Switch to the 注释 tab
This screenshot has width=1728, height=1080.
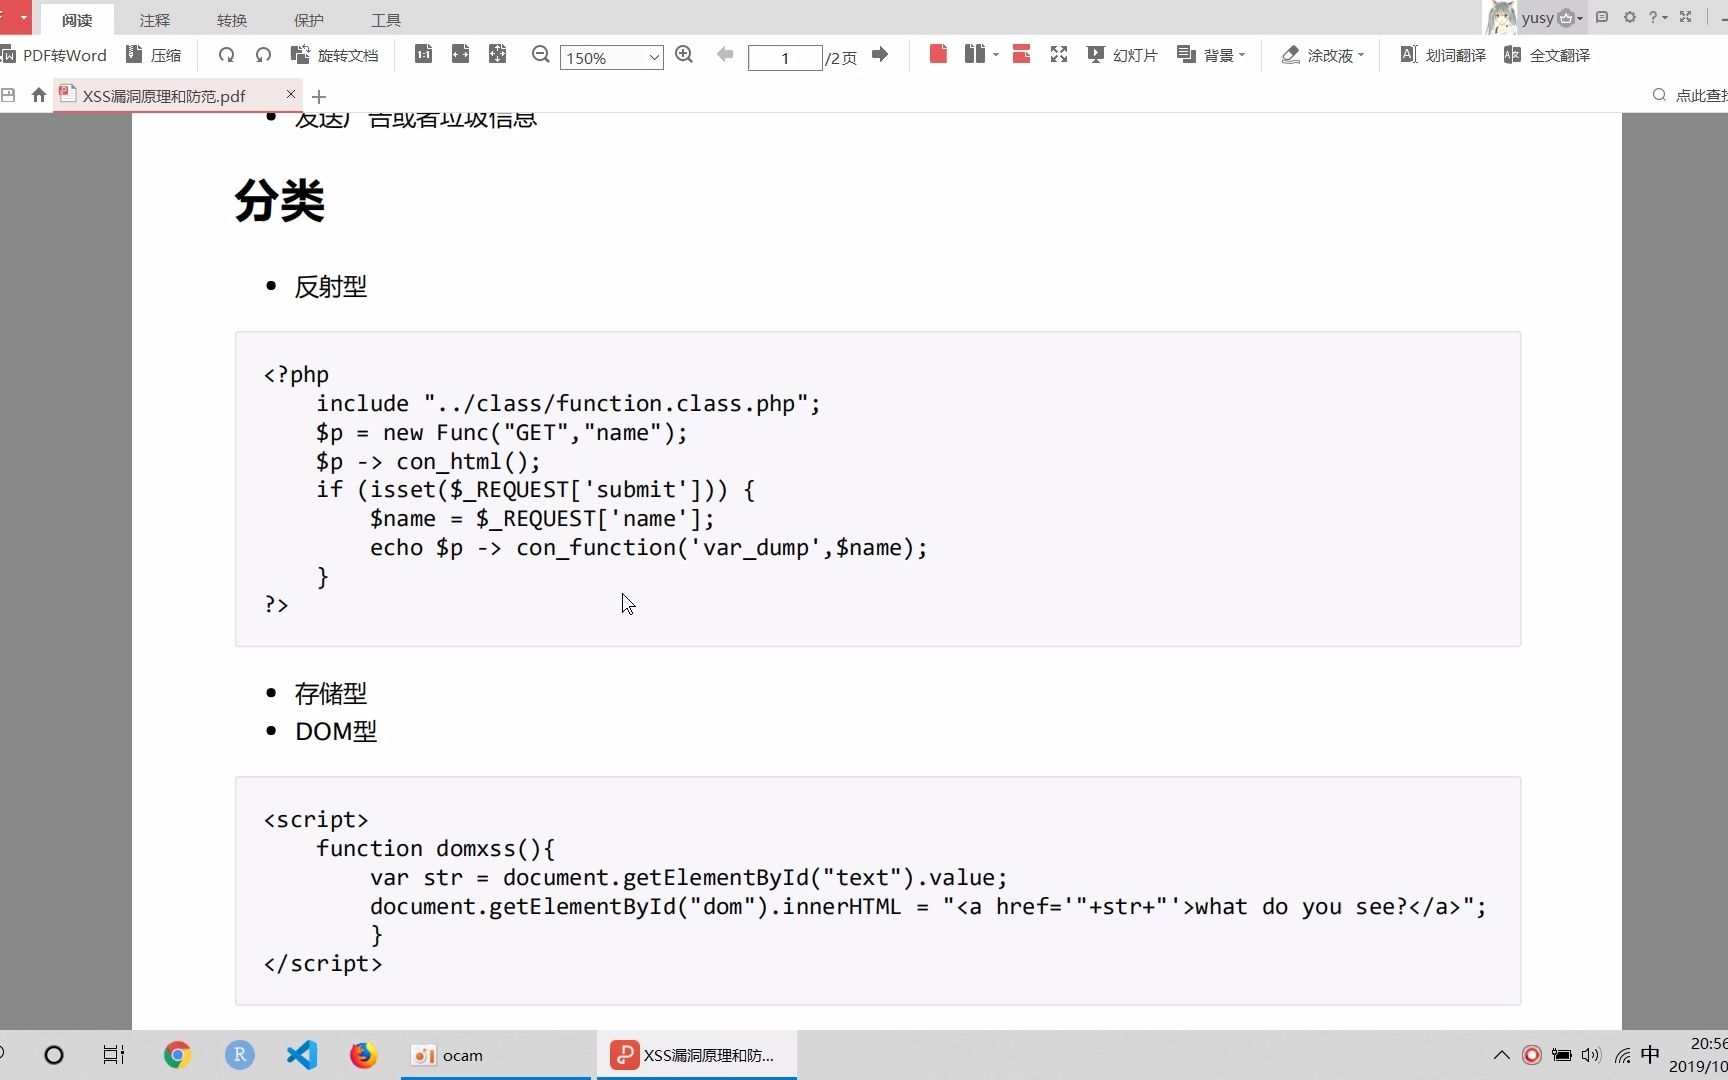pos(154,20)
